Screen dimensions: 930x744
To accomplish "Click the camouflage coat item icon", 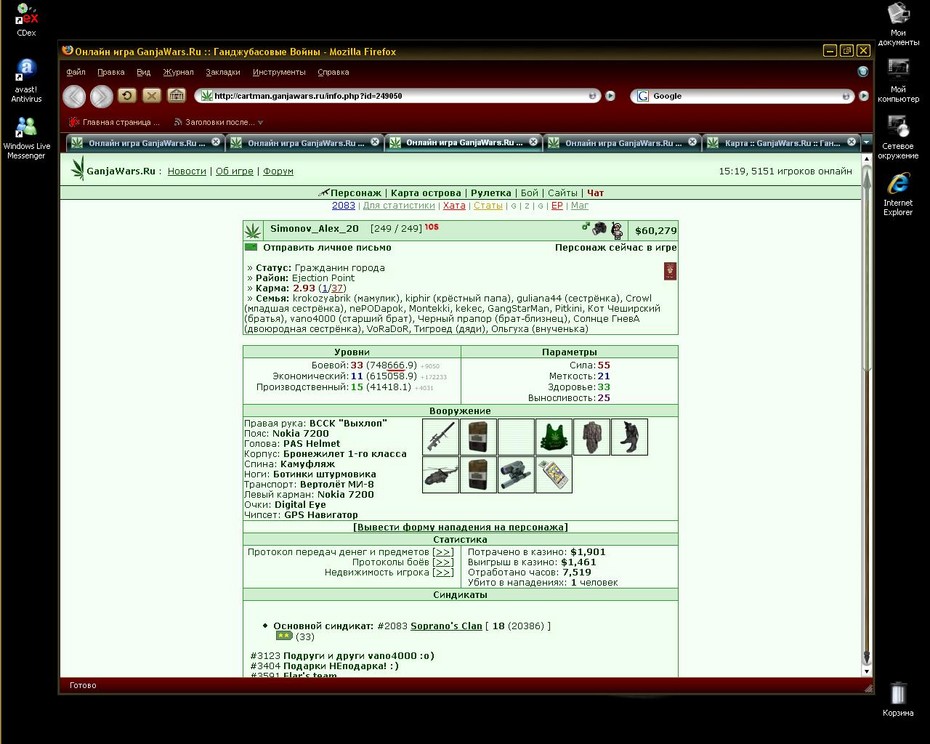I will [x=591, y=437].
